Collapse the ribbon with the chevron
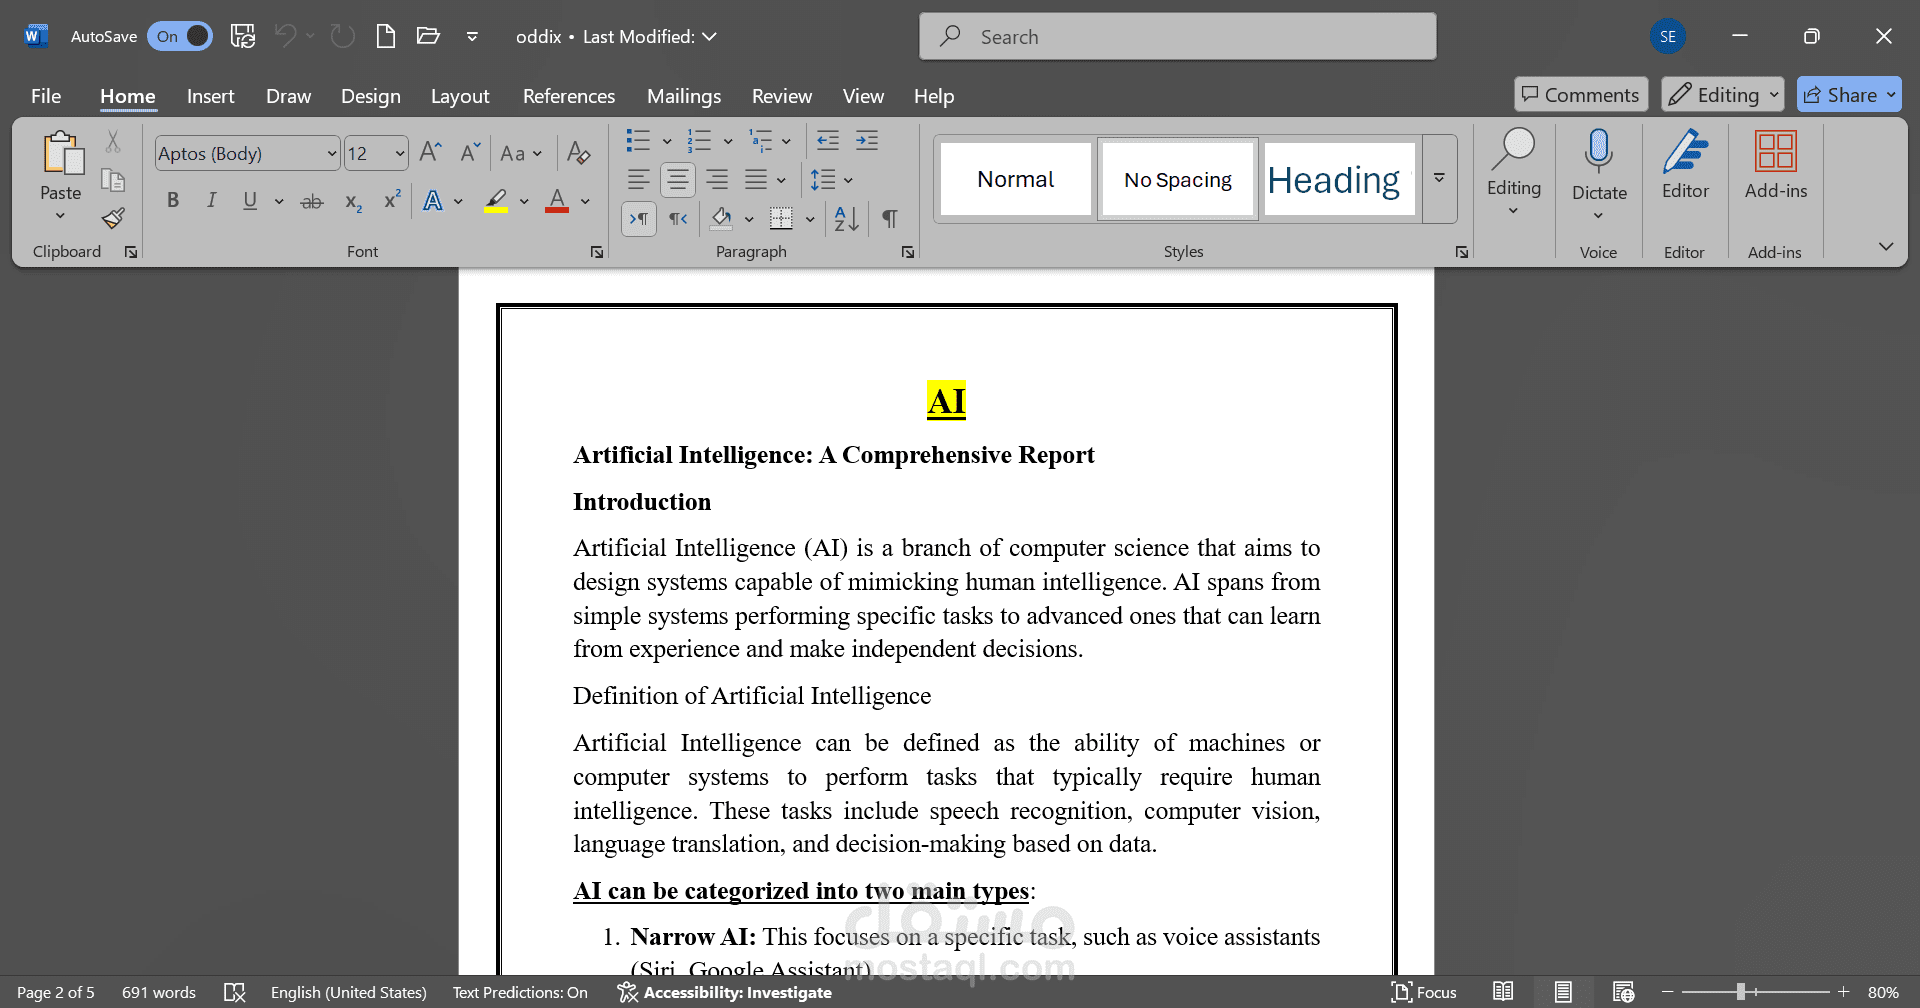 pyautogui.click(x=1886, y=246)
